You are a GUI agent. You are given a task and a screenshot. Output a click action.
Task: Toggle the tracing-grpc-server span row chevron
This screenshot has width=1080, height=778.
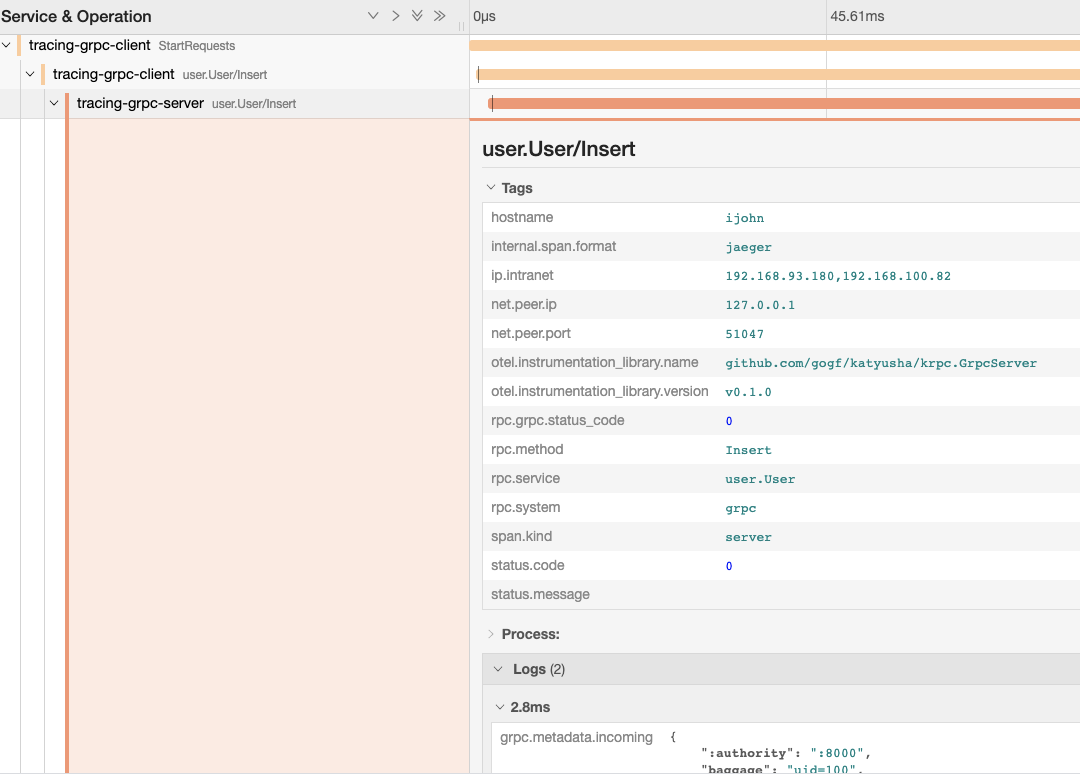(54, 103)
